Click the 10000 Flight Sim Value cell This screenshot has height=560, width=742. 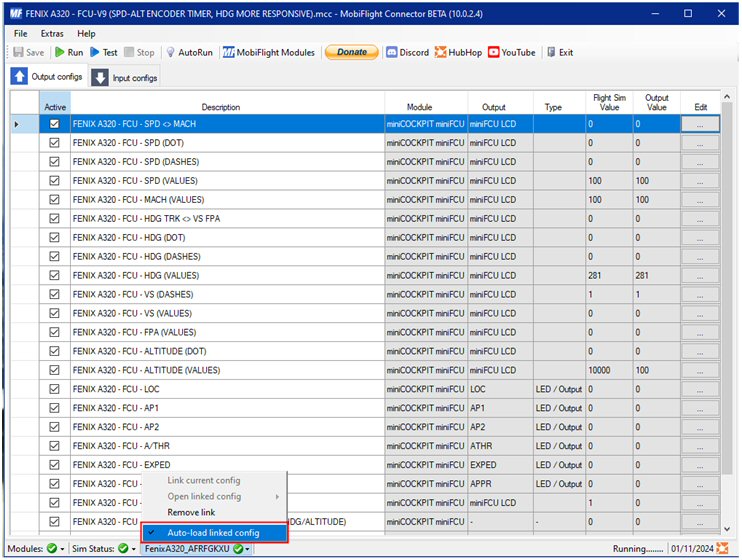(x=609, y=370)
